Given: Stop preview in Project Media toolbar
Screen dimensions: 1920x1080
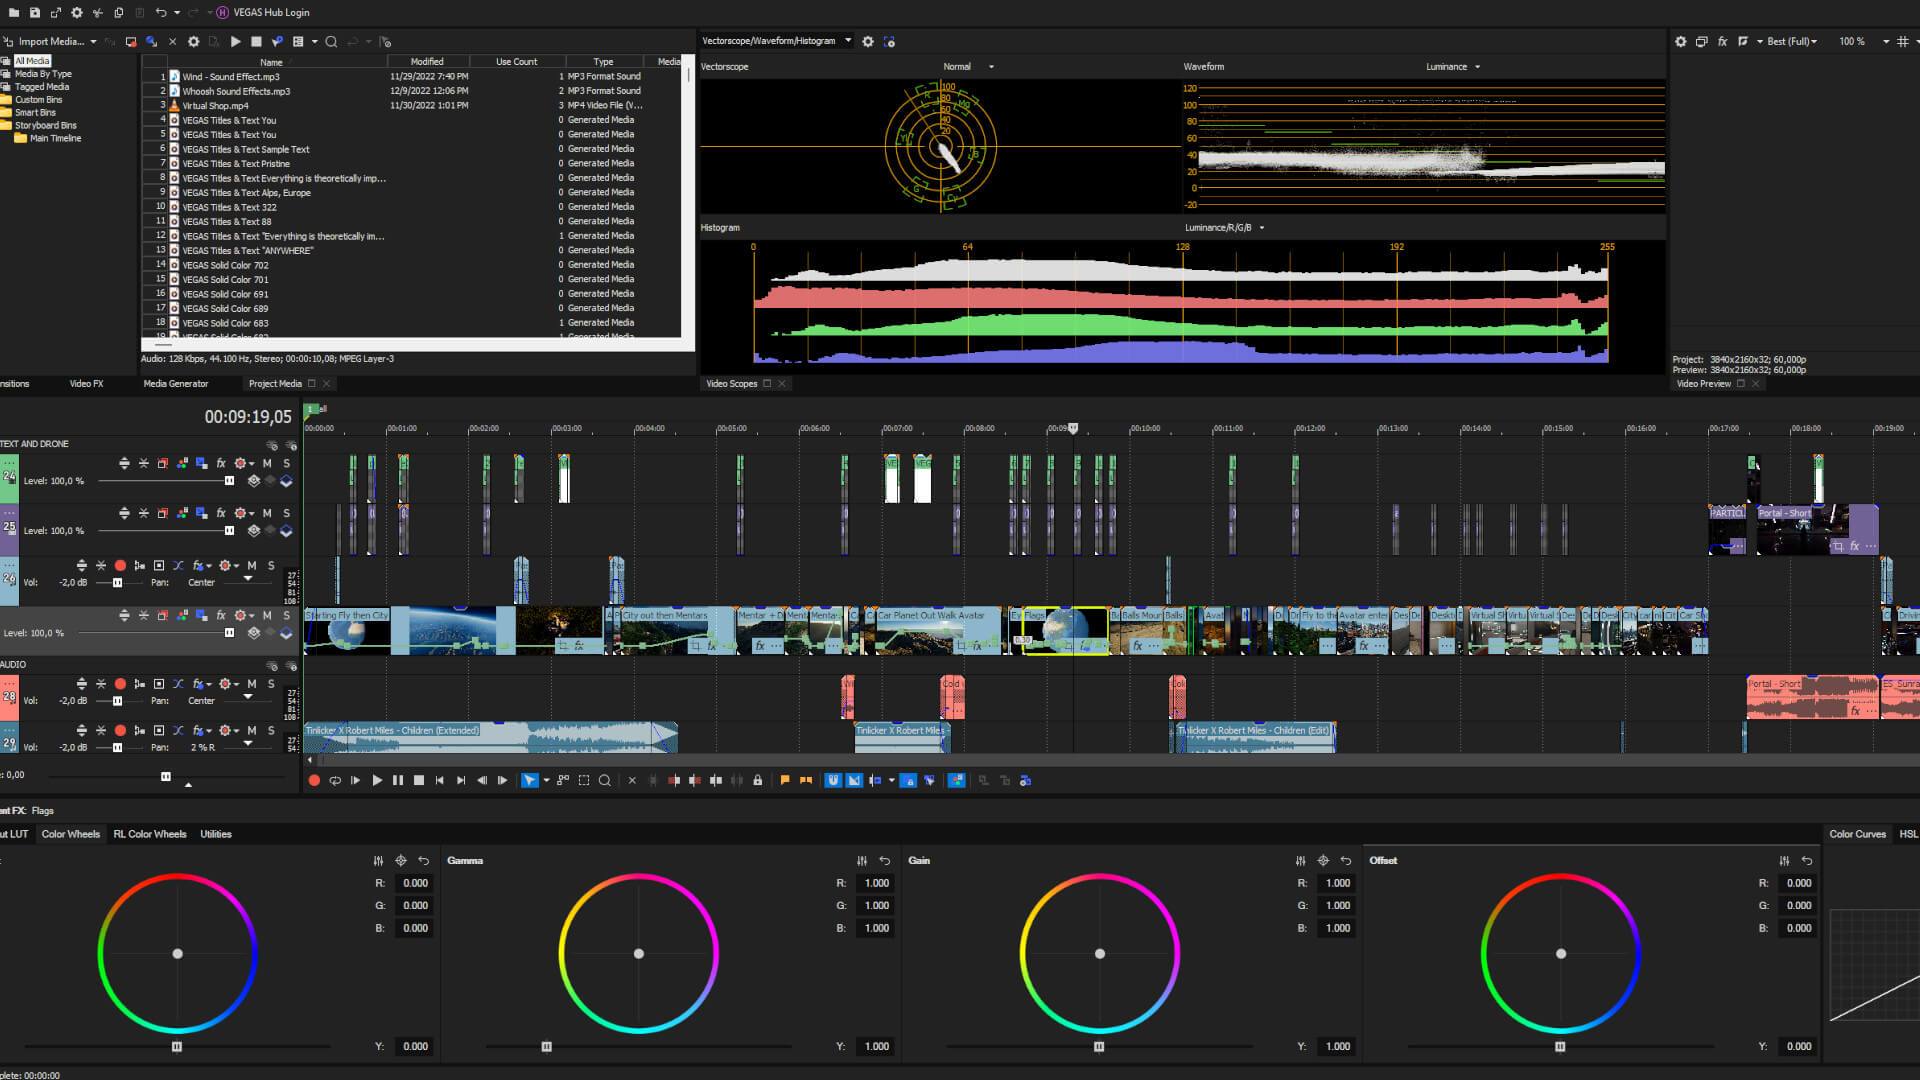Looking at the screenshot, I should coord(256,42).
